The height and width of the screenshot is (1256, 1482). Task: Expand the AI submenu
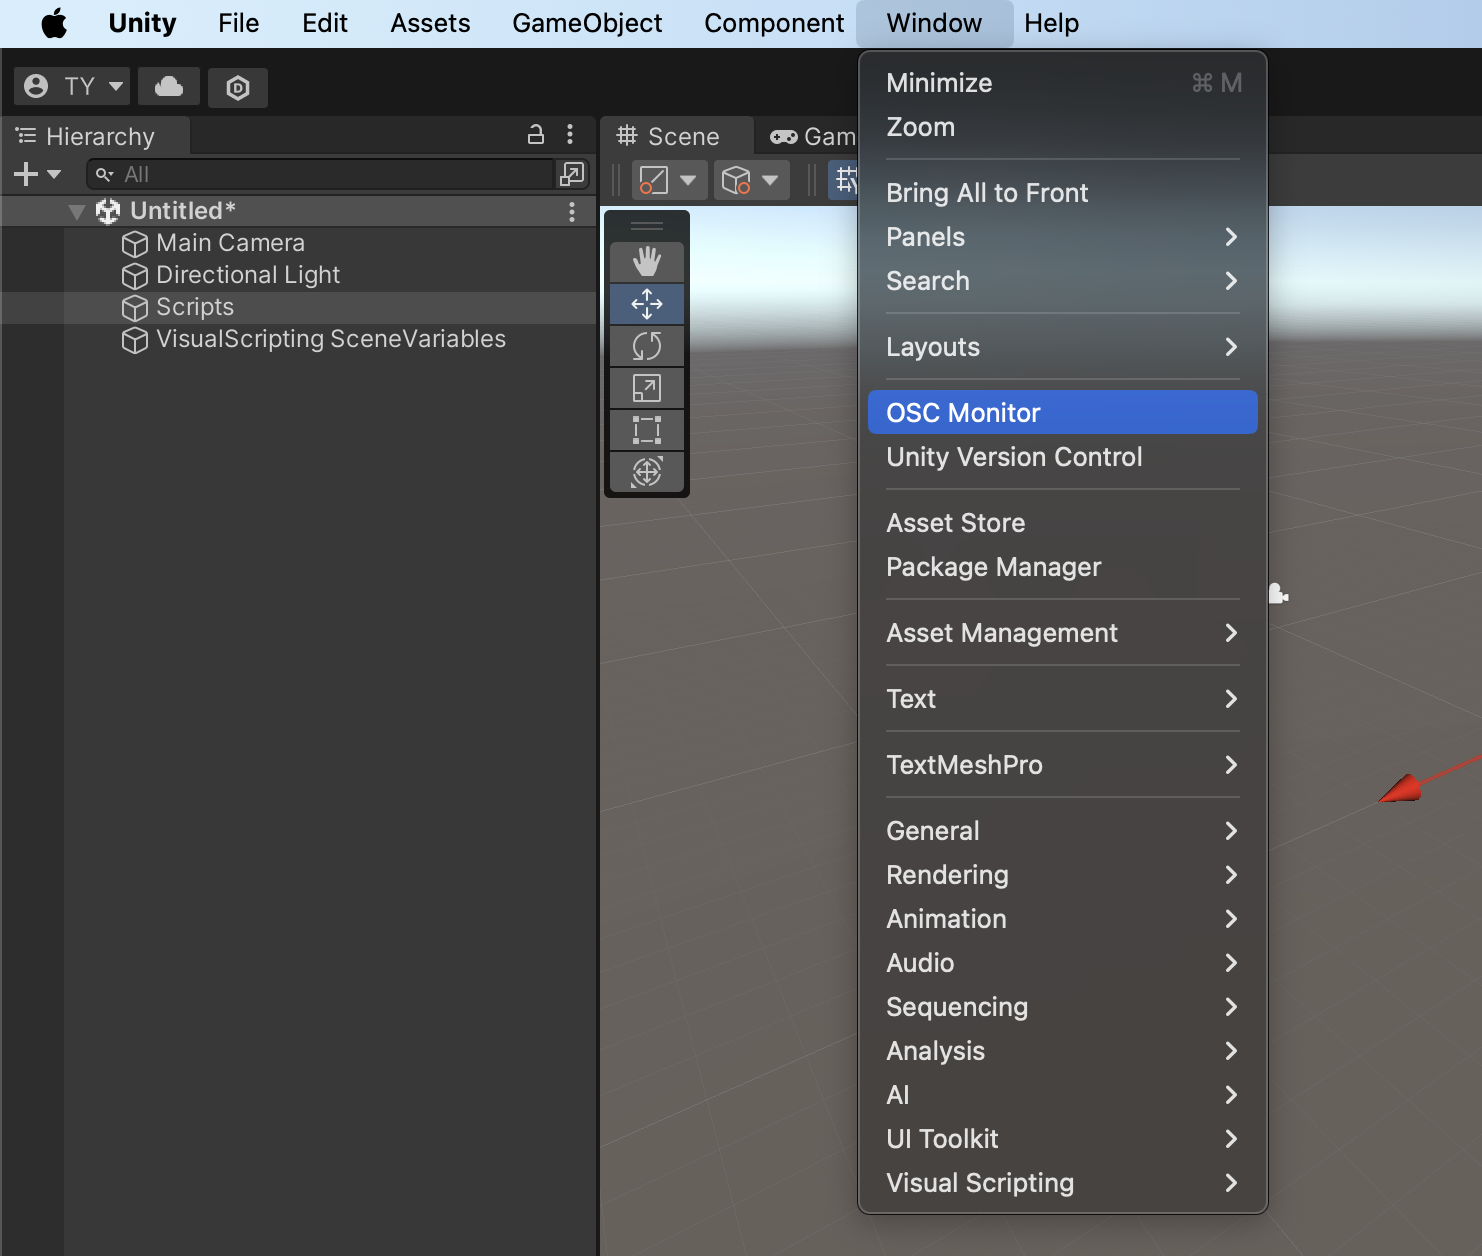coord(1063,1095)
